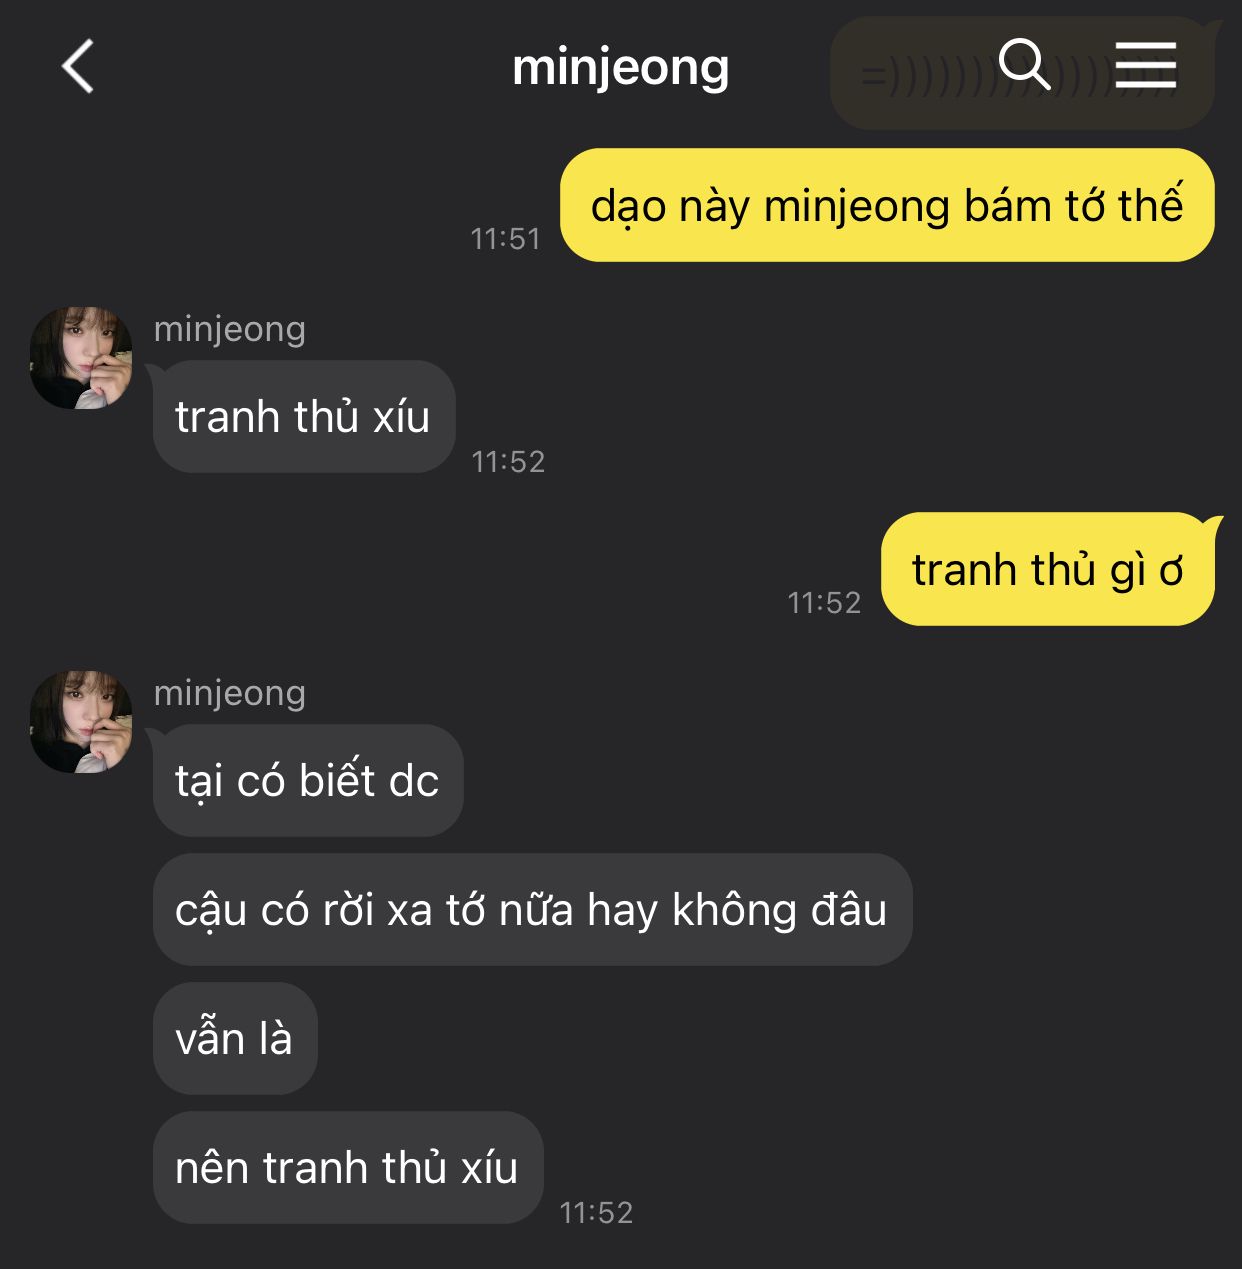1242x1269 pixels.
Task: Open minjeong's avatar beside 'tại có biết dc'
Action: [81, 722]
